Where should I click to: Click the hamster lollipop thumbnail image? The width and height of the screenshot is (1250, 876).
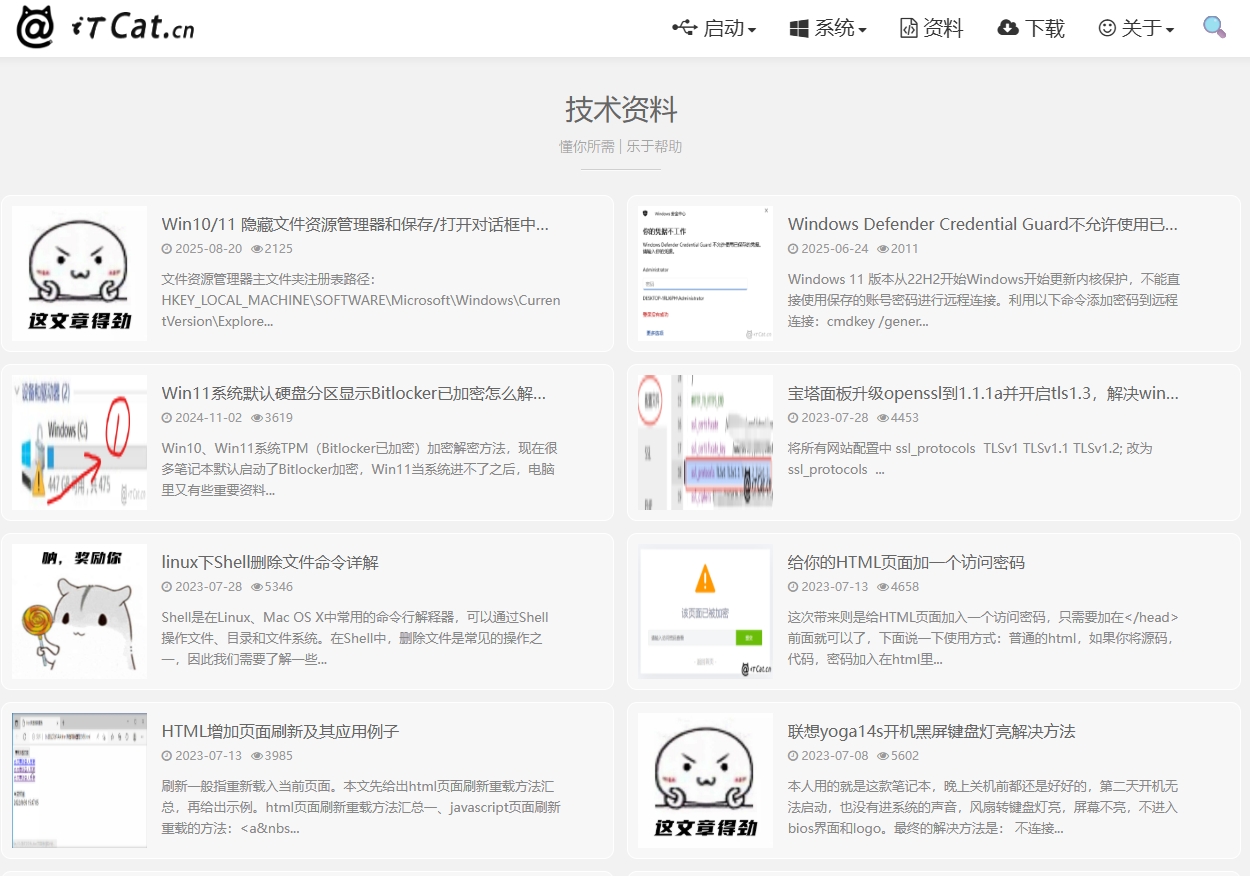79,611
